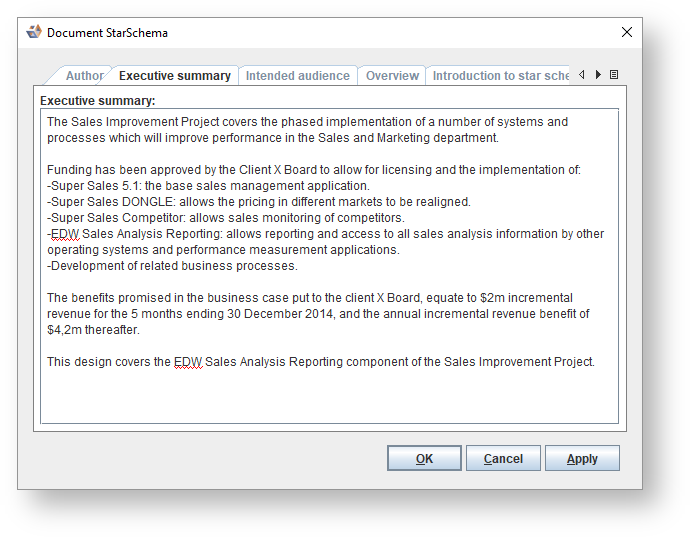
Task: Click the Document StarSchema title bar text
Action: pyautogui.click(x=107, y=33)
